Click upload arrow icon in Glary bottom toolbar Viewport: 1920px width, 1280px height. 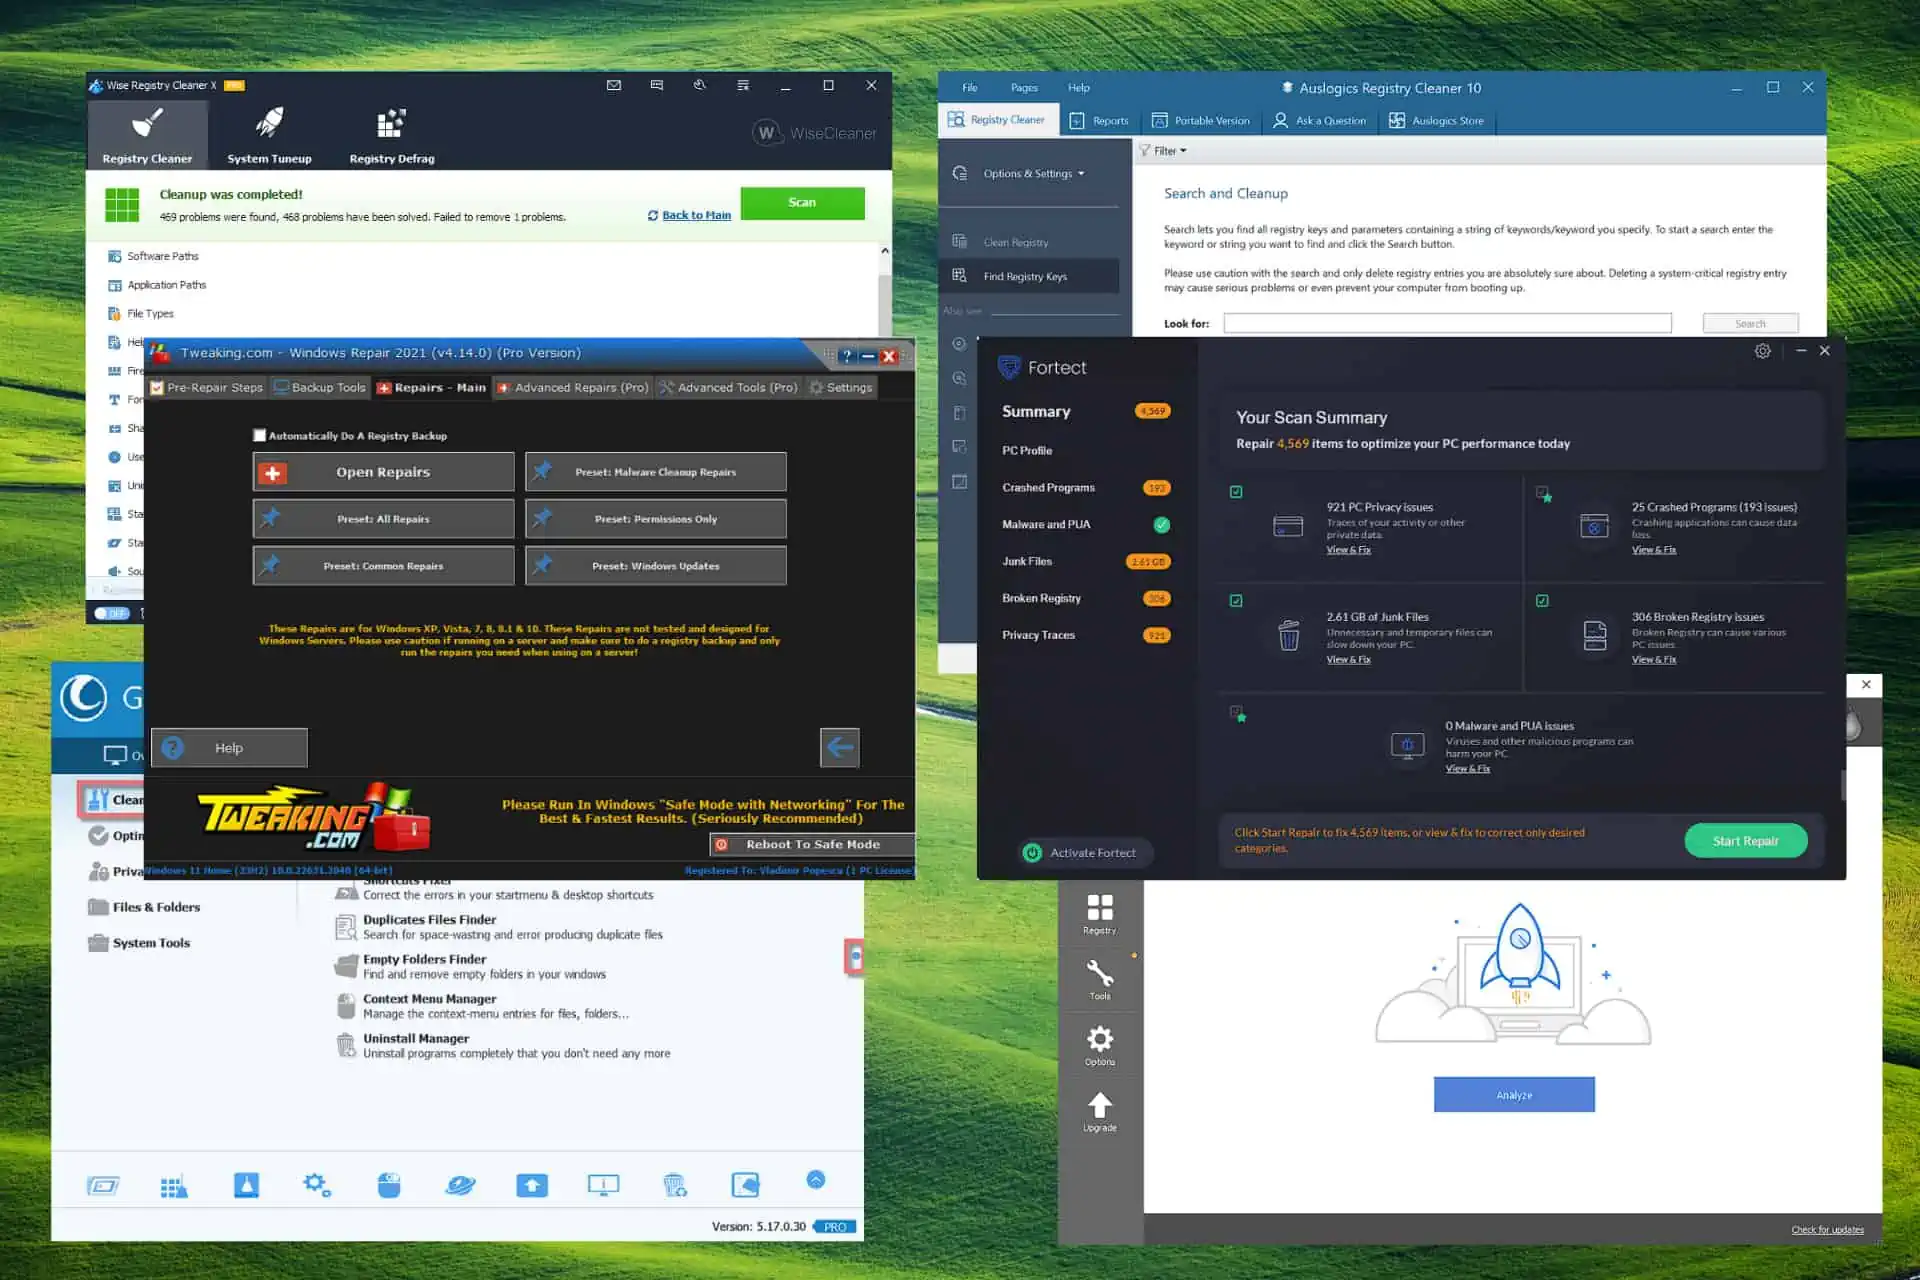click(x=532, y=1185)
